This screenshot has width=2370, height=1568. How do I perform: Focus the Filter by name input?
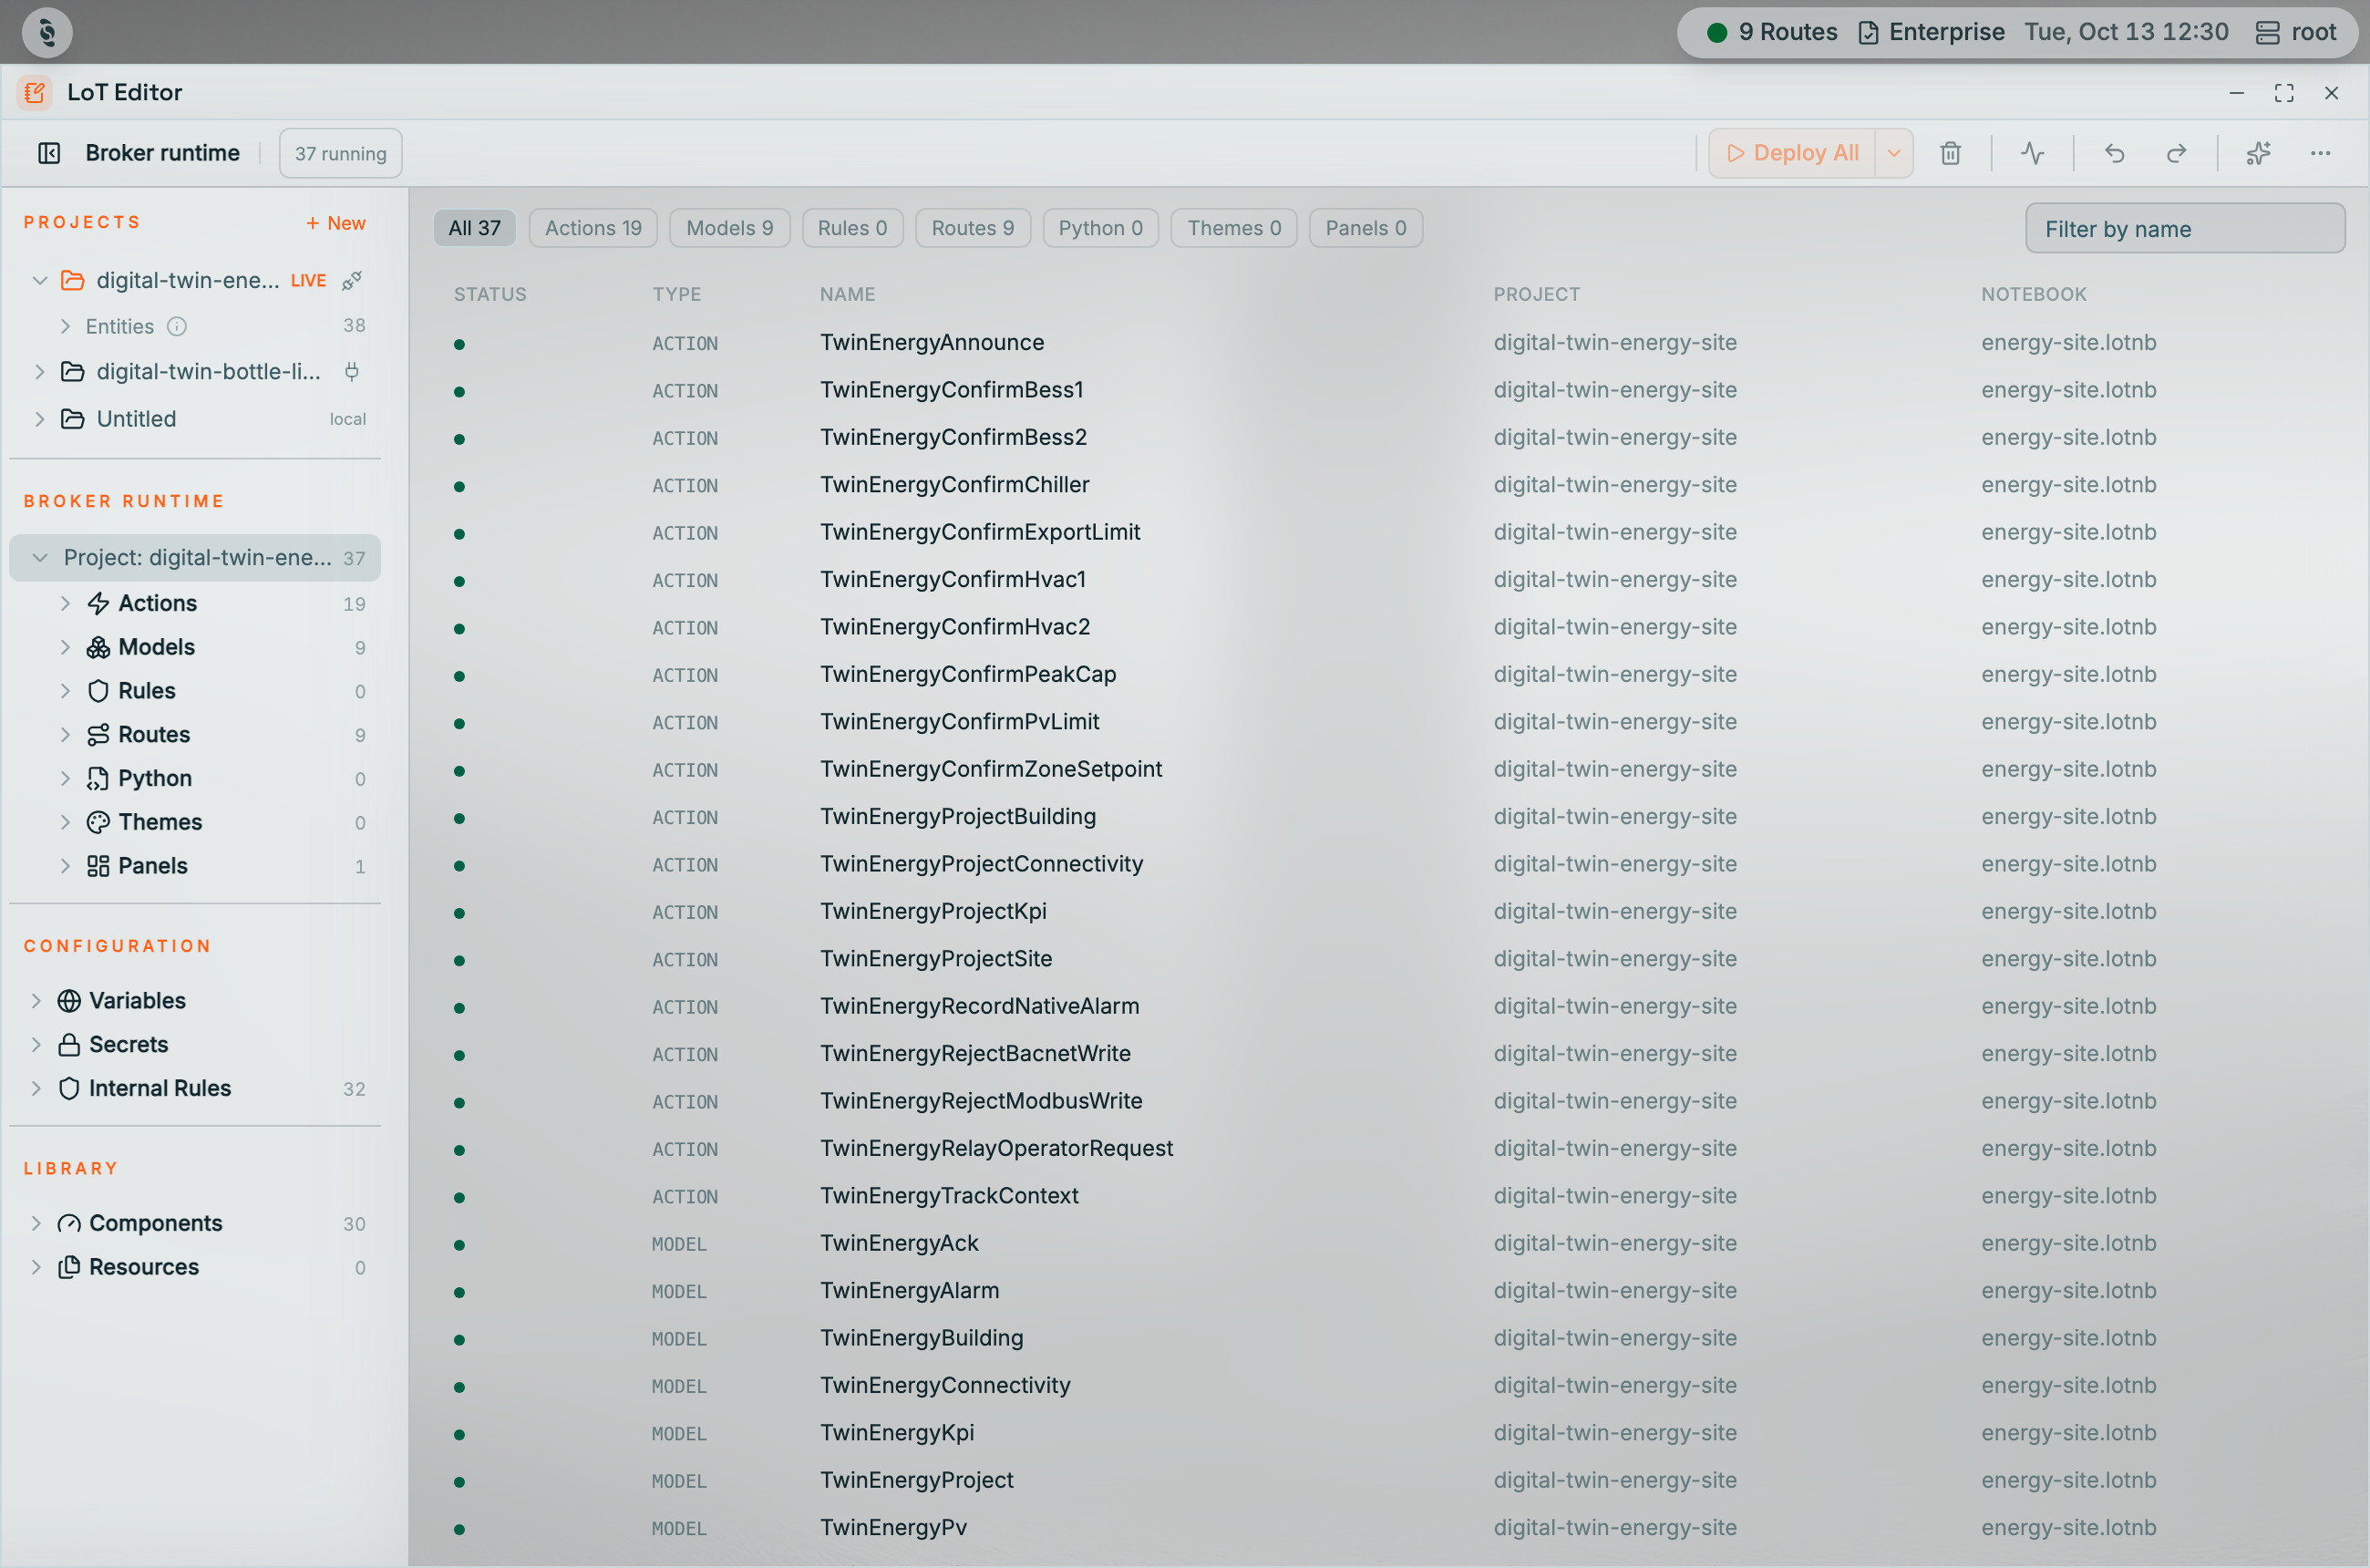[x=2184, y=229]
